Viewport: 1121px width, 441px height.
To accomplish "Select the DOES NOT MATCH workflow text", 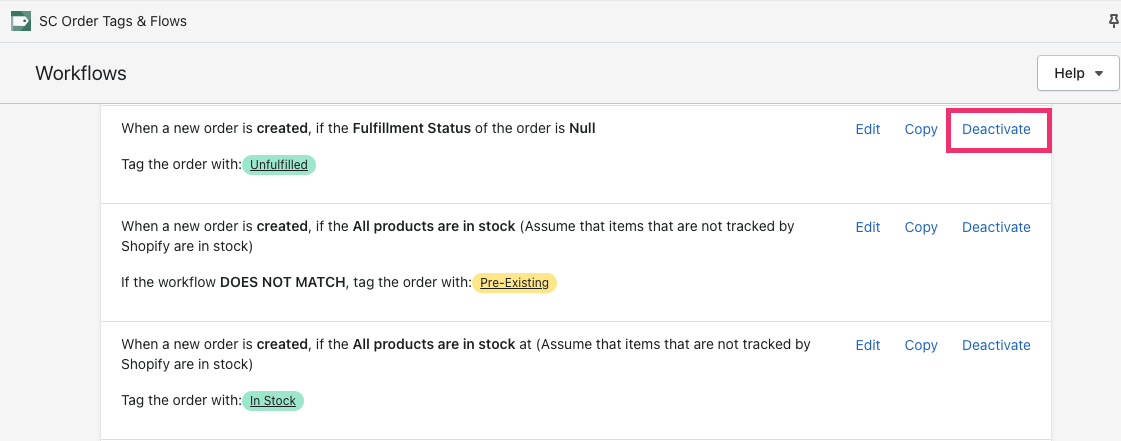I will point(282,282).
